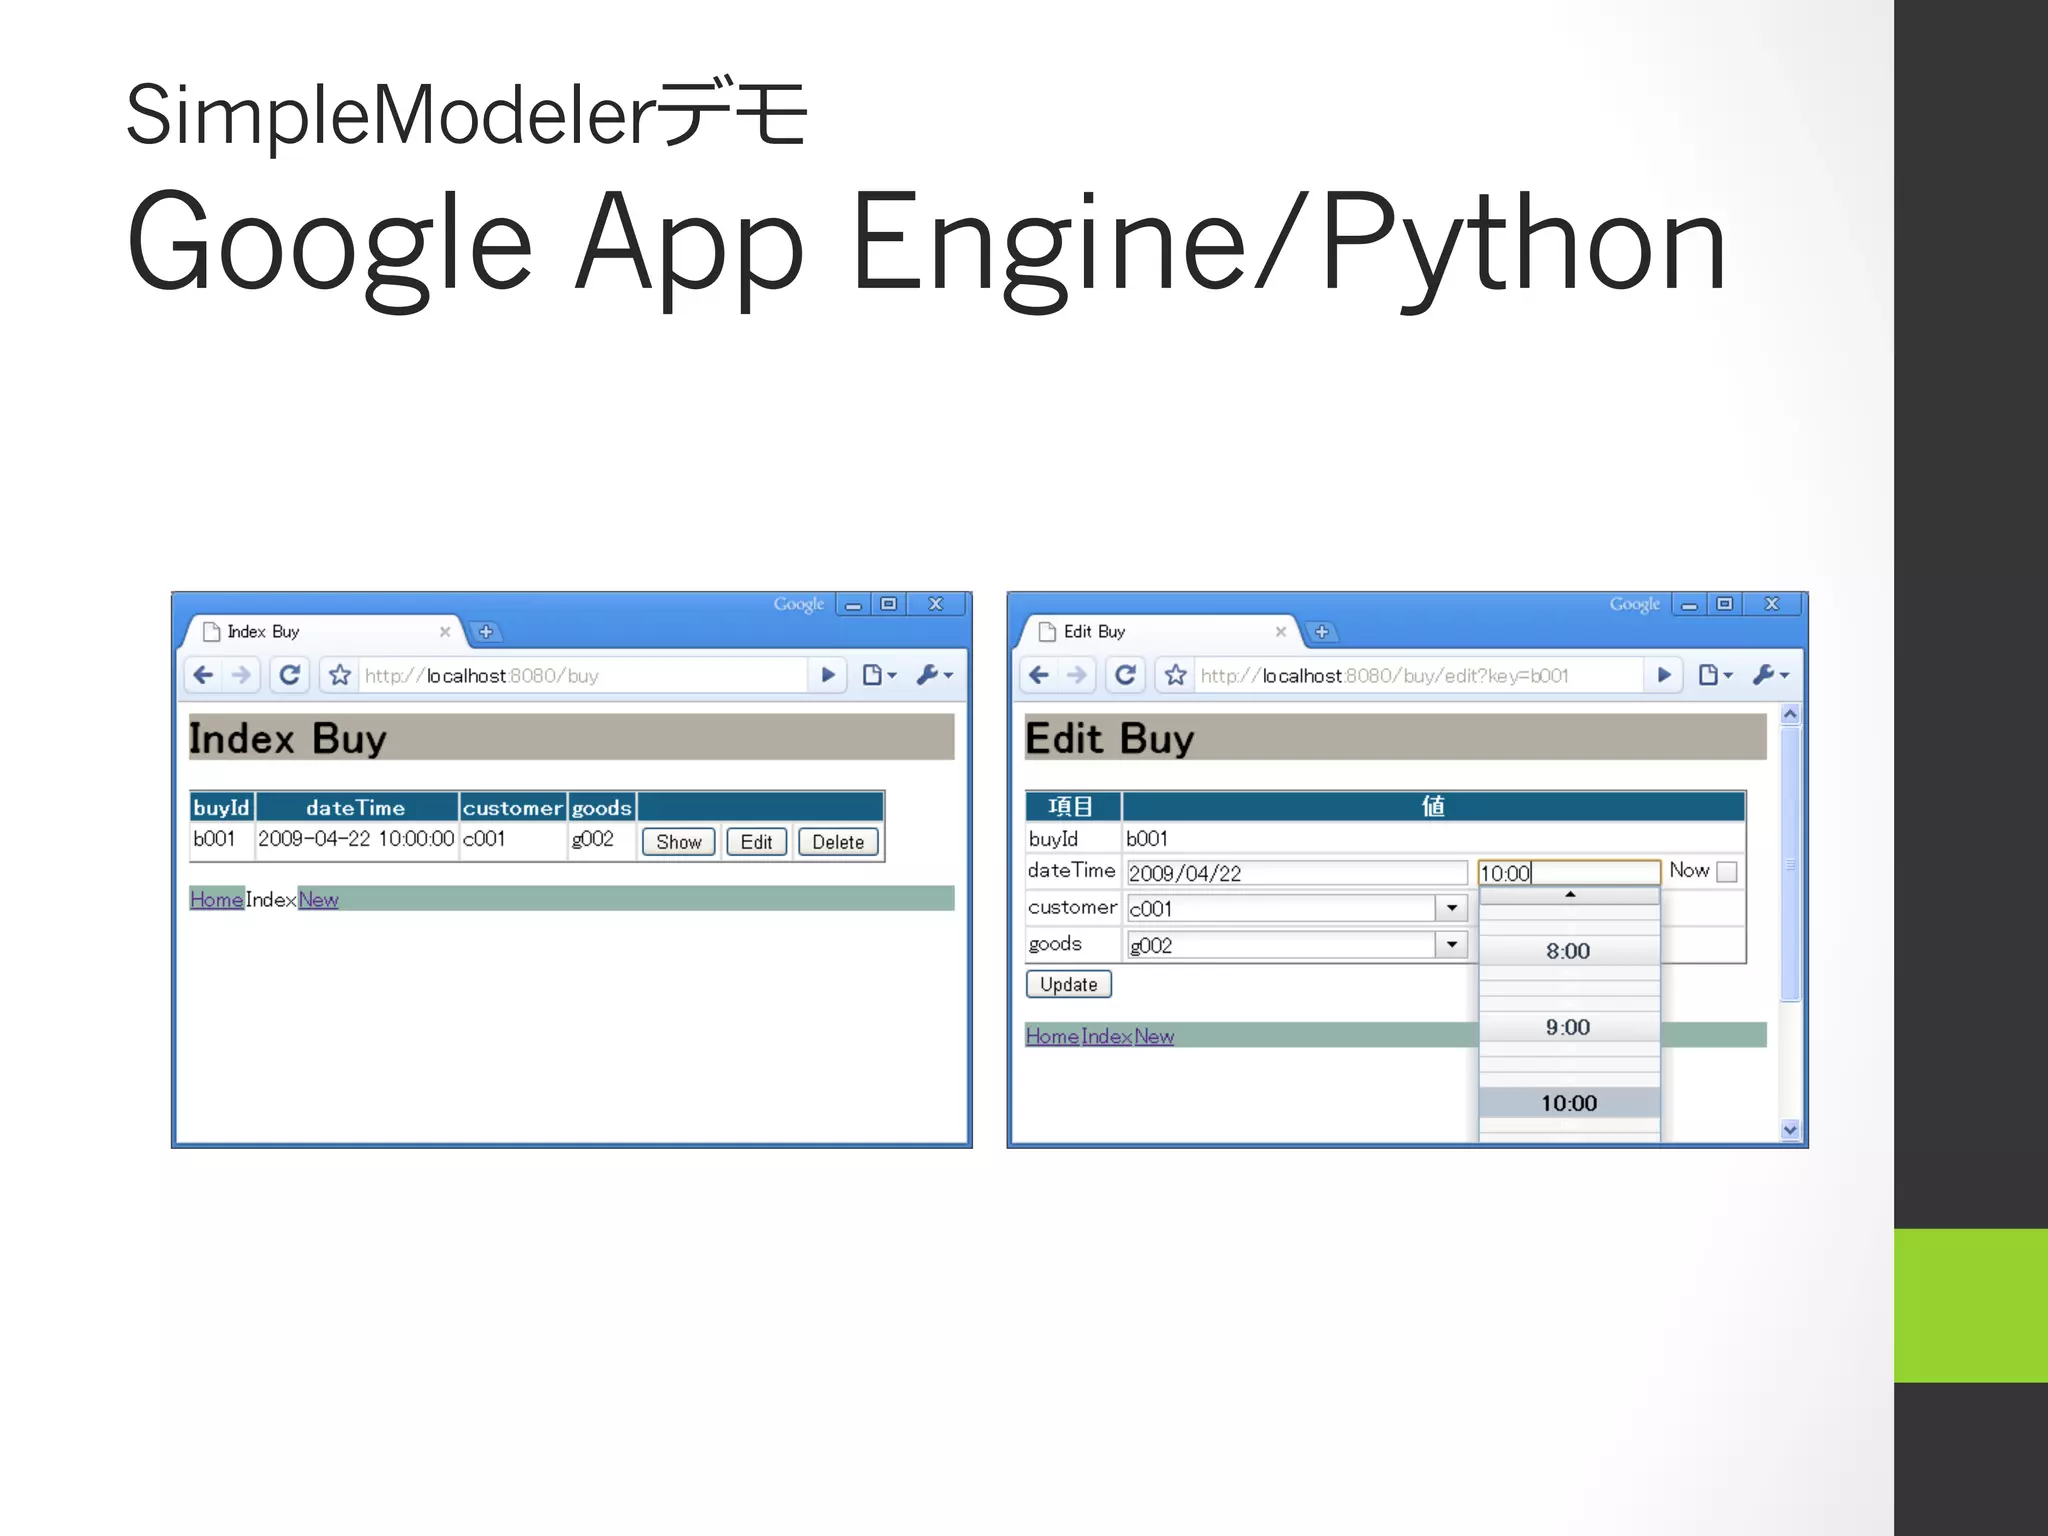Screen dimensions: 2048x1536
Task: Click up arrow of time picker list
Action: click(1570, 895)
